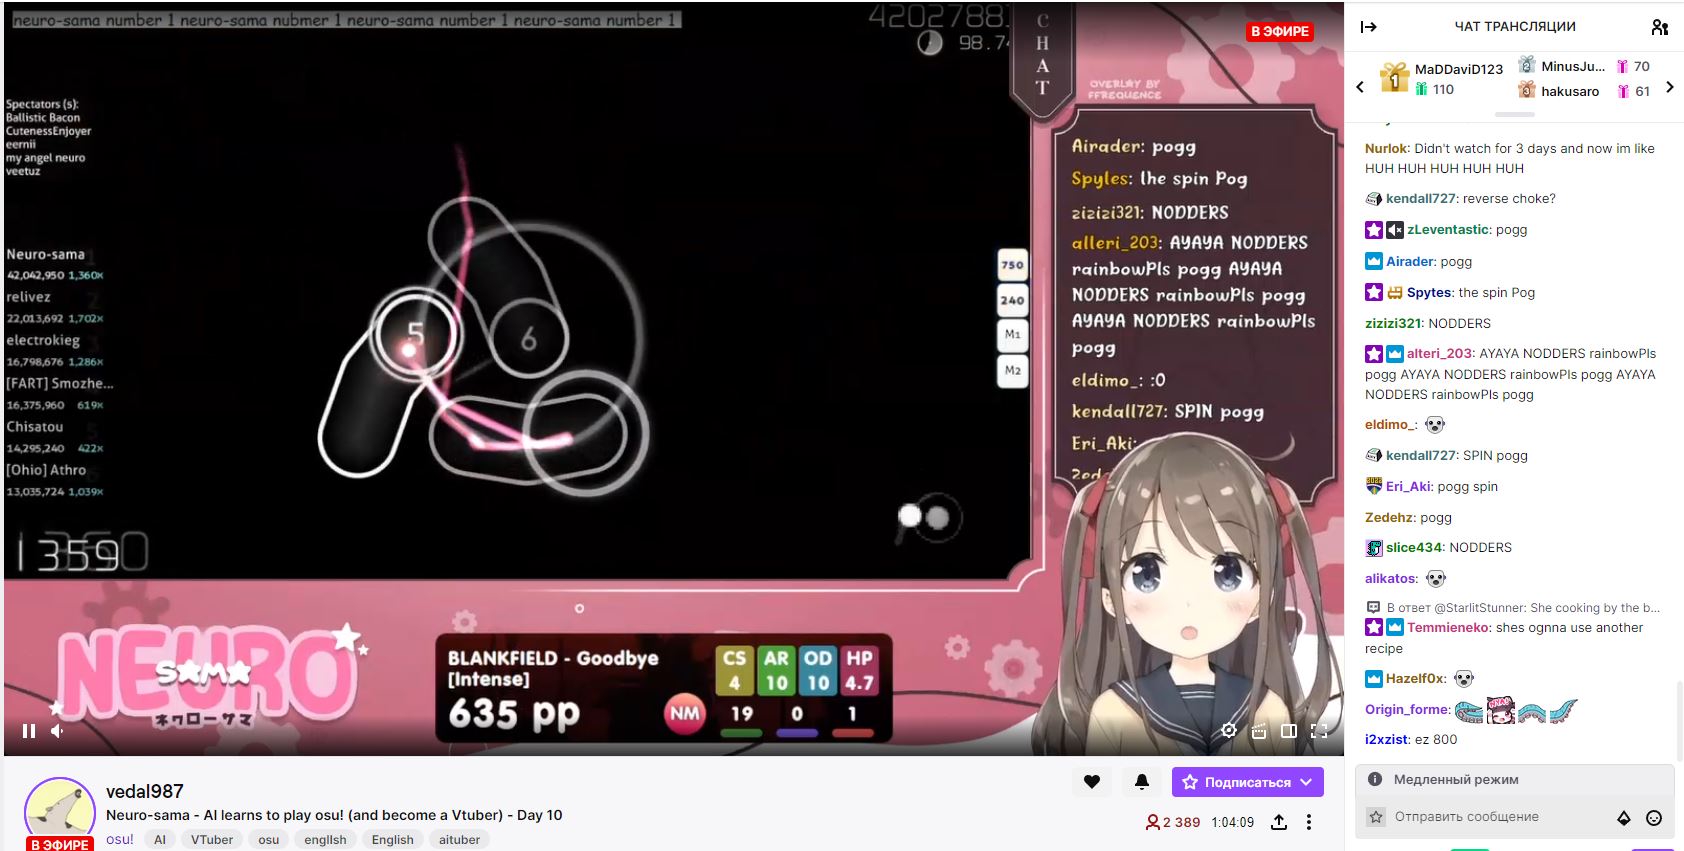Show next gift leaderboard entries
Viewport: 1684px width, 851px height.
coord(1670,87)
